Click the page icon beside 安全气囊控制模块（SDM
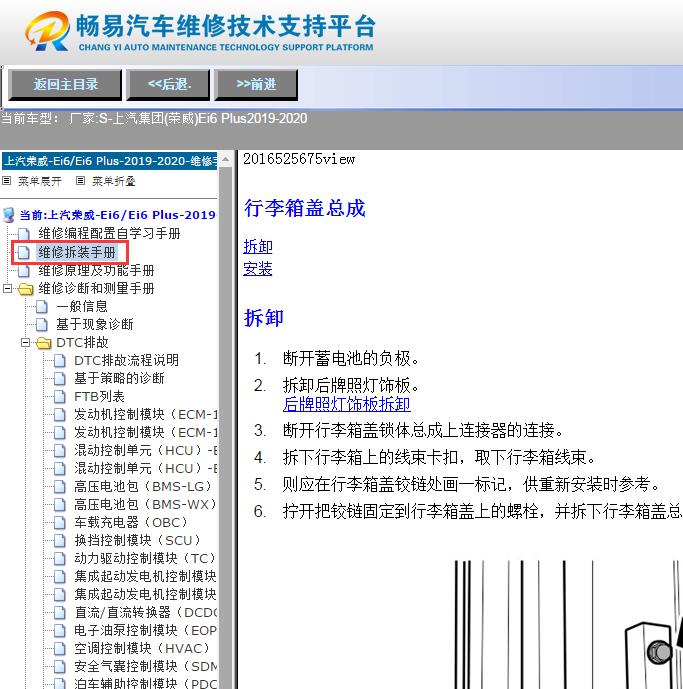This screenshot has height=689, width=683. [x=60, y=667]
